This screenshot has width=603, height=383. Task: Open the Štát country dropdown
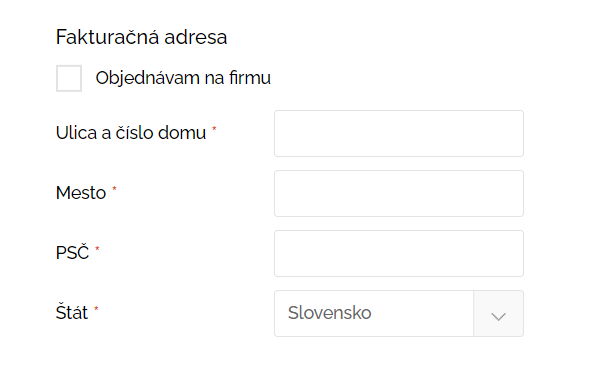[399, 313]
